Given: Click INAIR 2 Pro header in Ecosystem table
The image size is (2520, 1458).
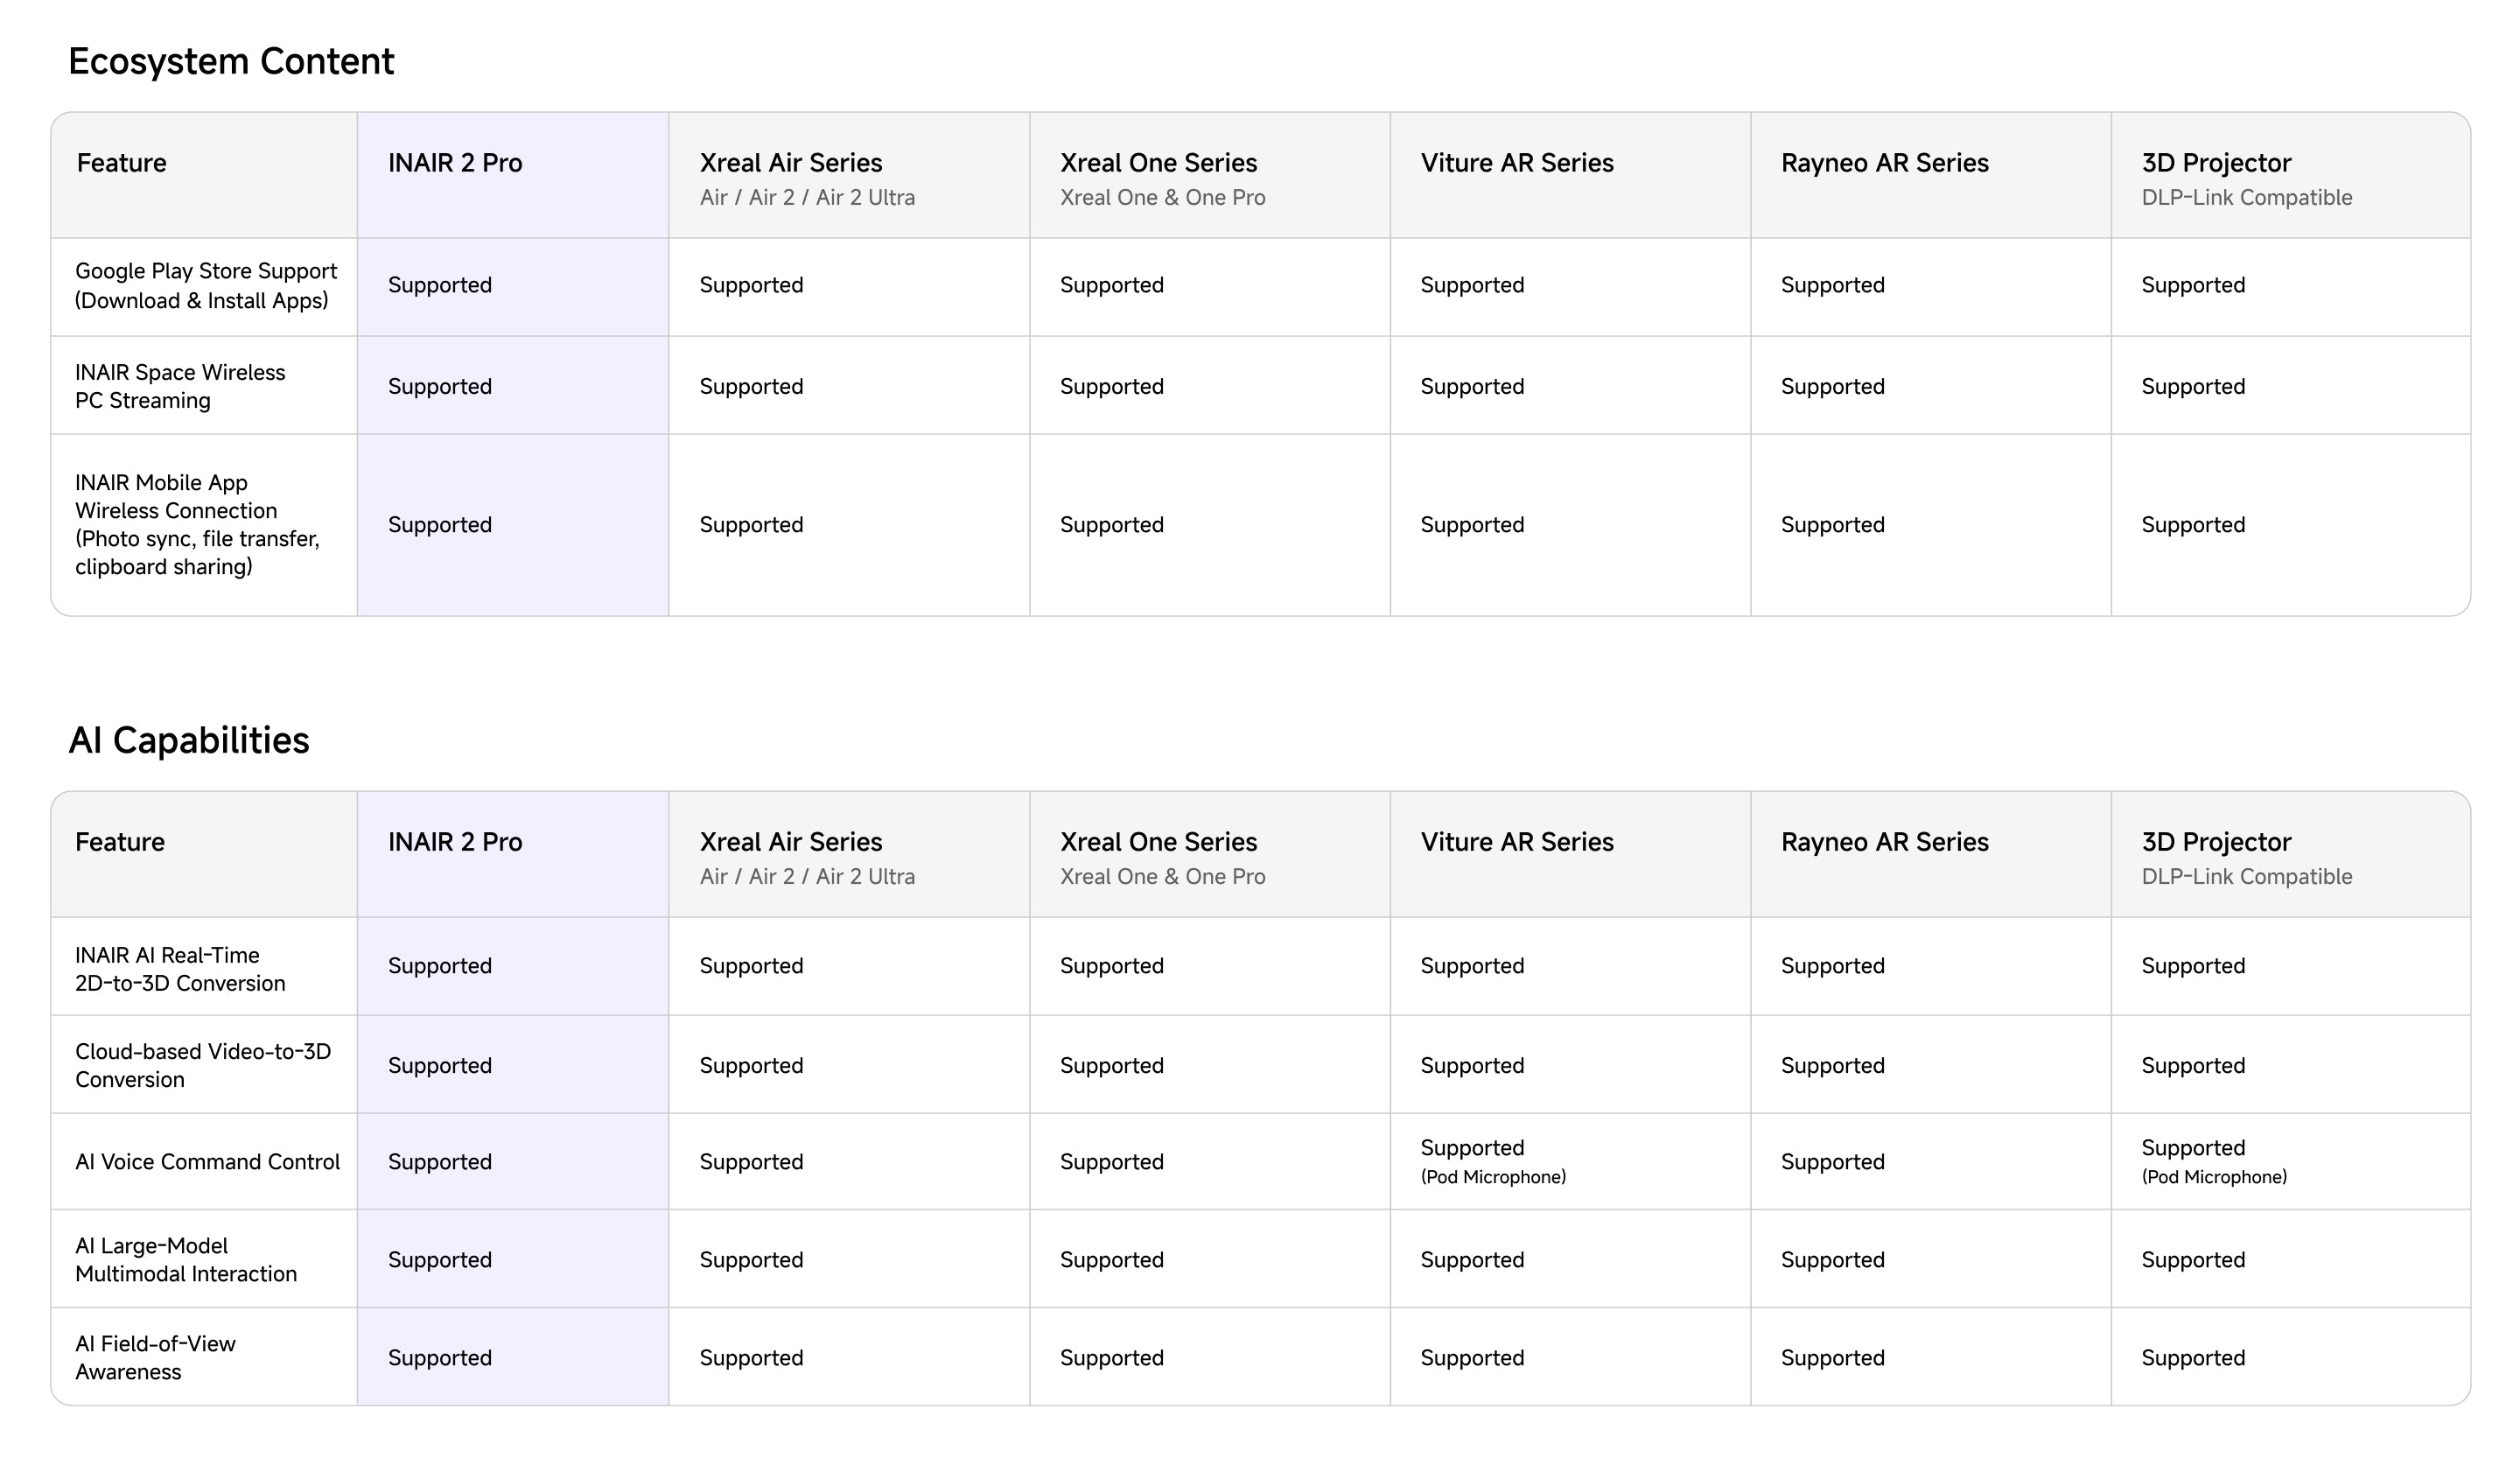Looking at the screenshot, I should click(455, 163).
